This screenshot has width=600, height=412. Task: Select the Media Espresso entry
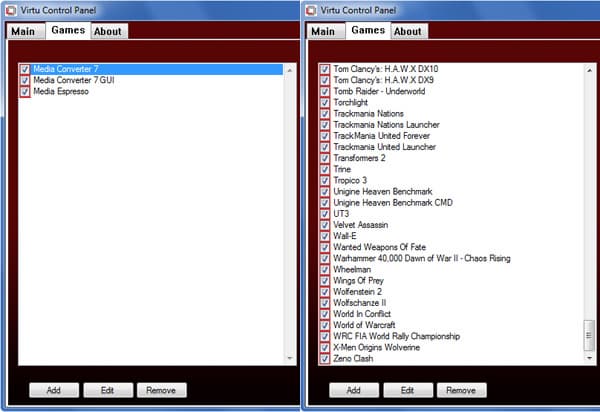[x=61, y=91]
